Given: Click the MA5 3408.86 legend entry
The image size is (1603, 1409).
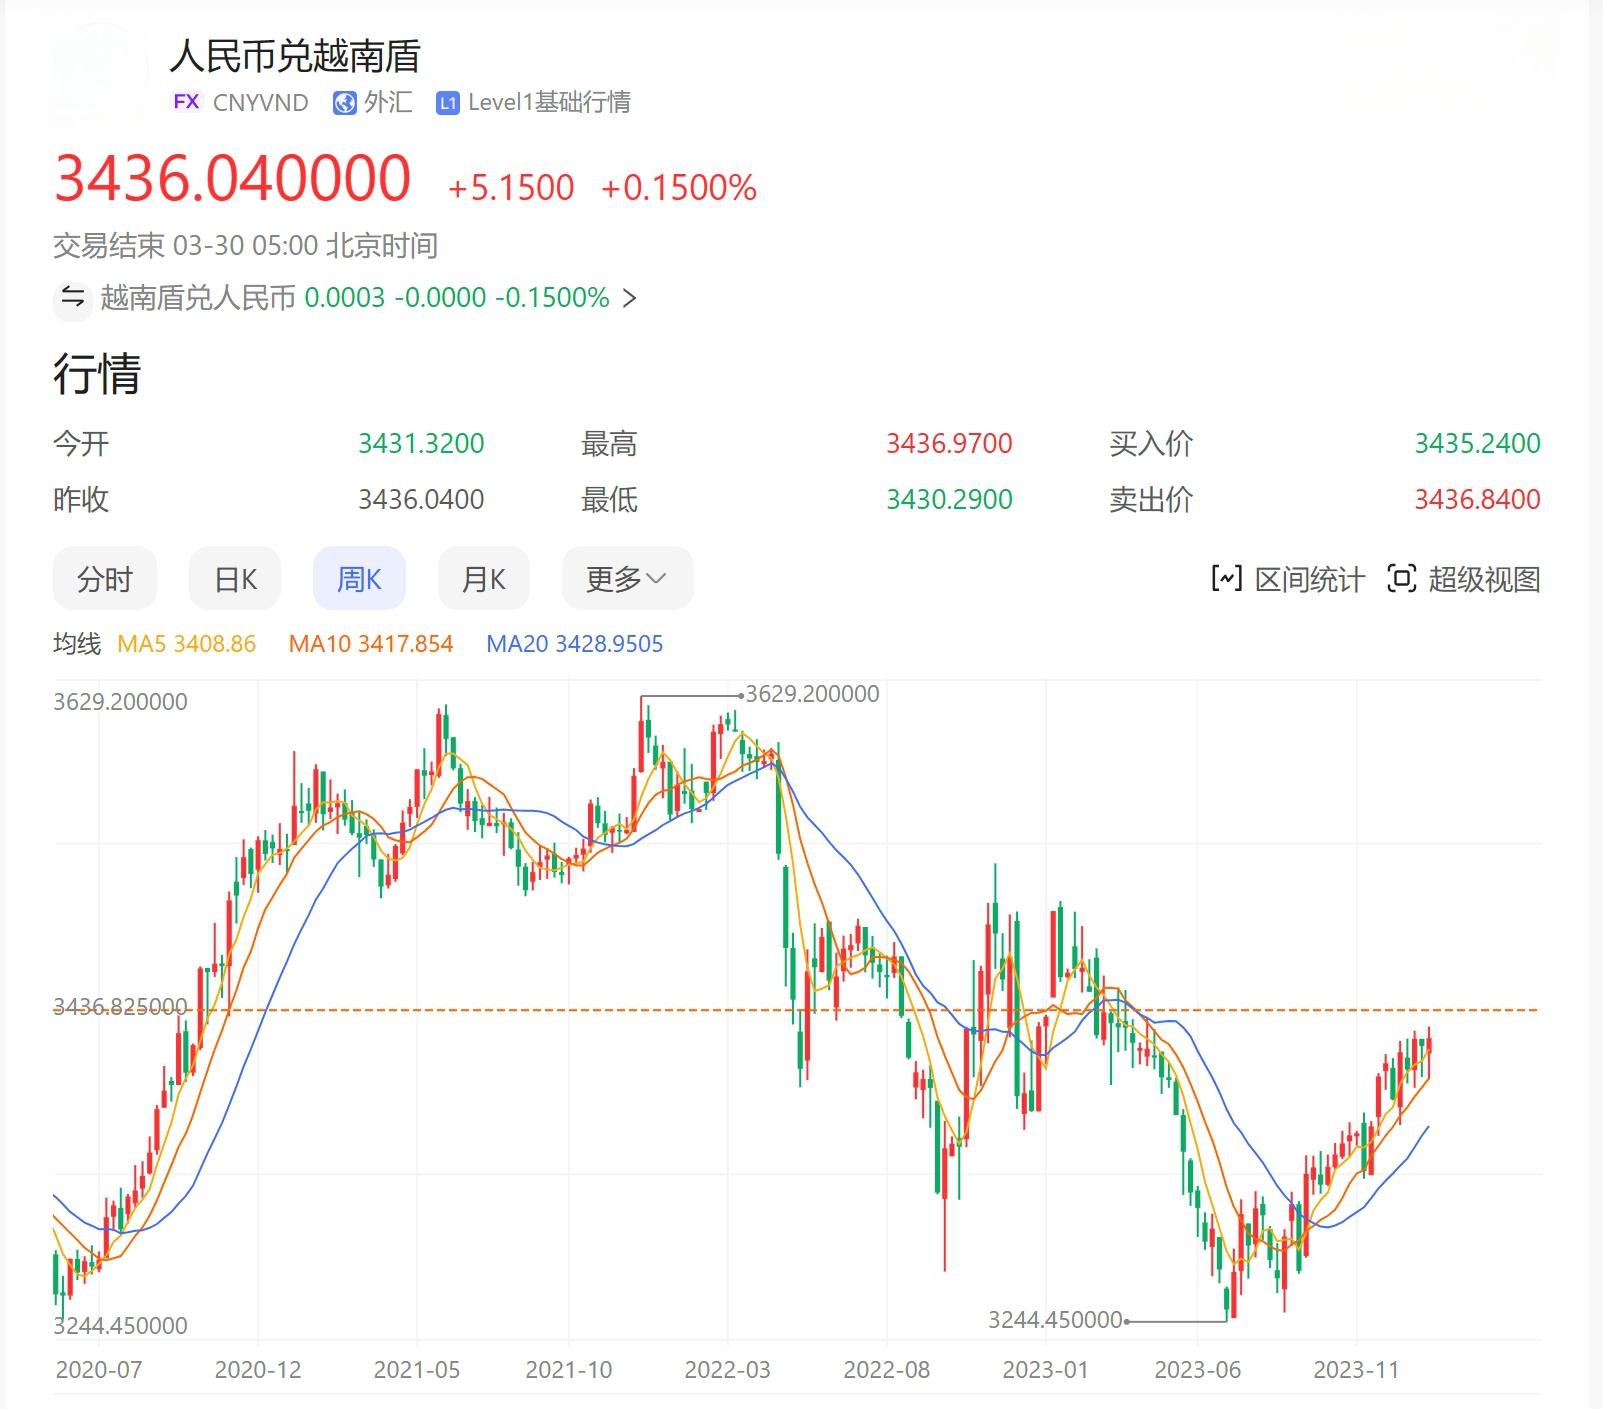Looking at the screenshot, I should pyautogui.click(x=187, y=643).
